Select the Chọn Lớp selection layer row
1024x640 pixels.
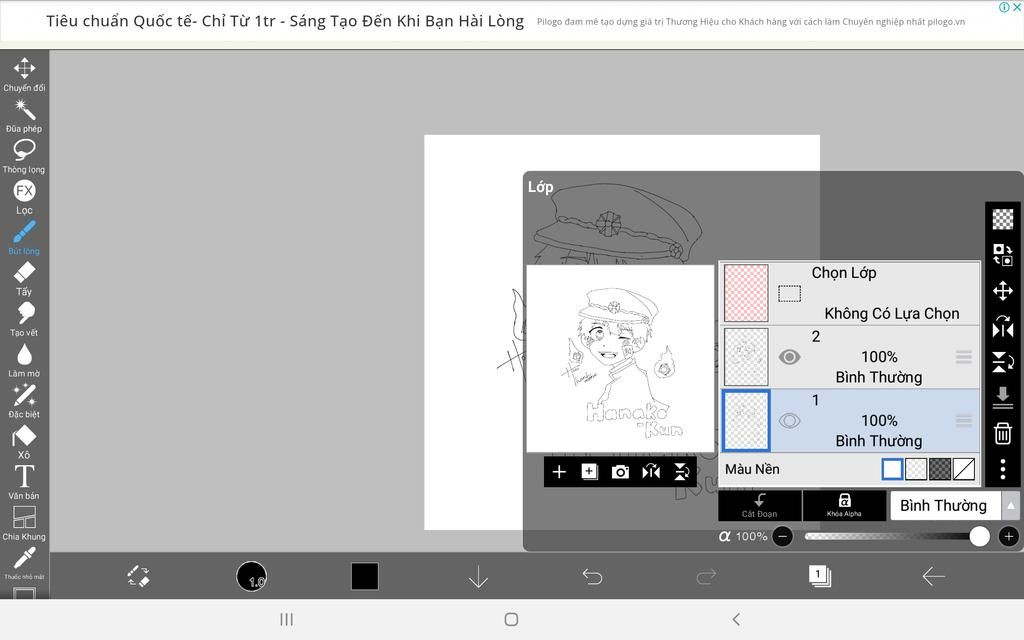pos(850,293)
